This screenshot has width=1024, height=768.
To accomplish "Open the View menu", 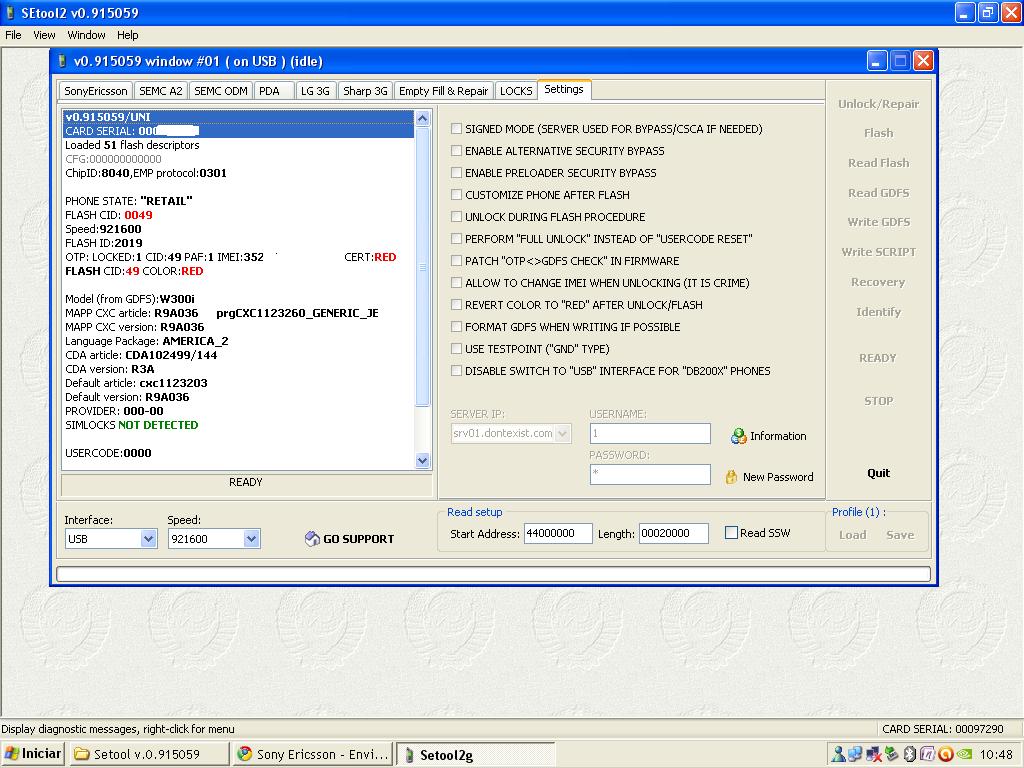I will tap(44, 35).
